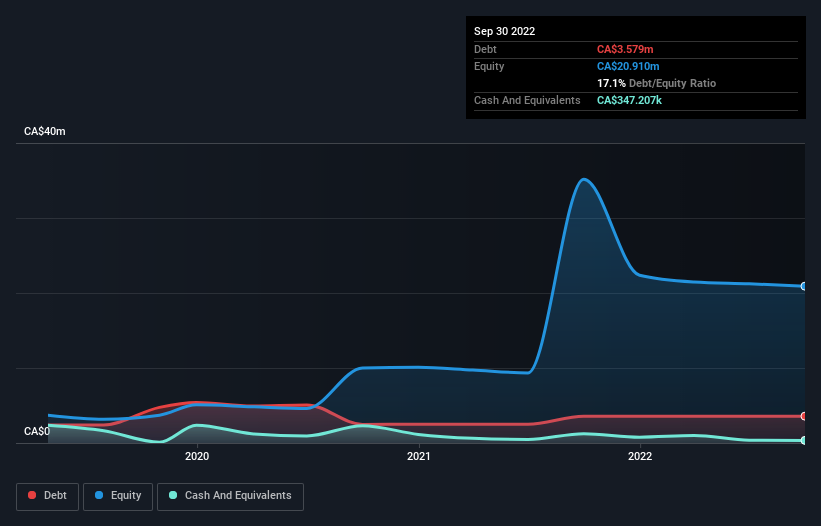The height and width of the screenshot is (526, 821).
Task: Click the teal Cash And Equivalents legend dot
Action: pyautogui.click(x=173, y=495)
